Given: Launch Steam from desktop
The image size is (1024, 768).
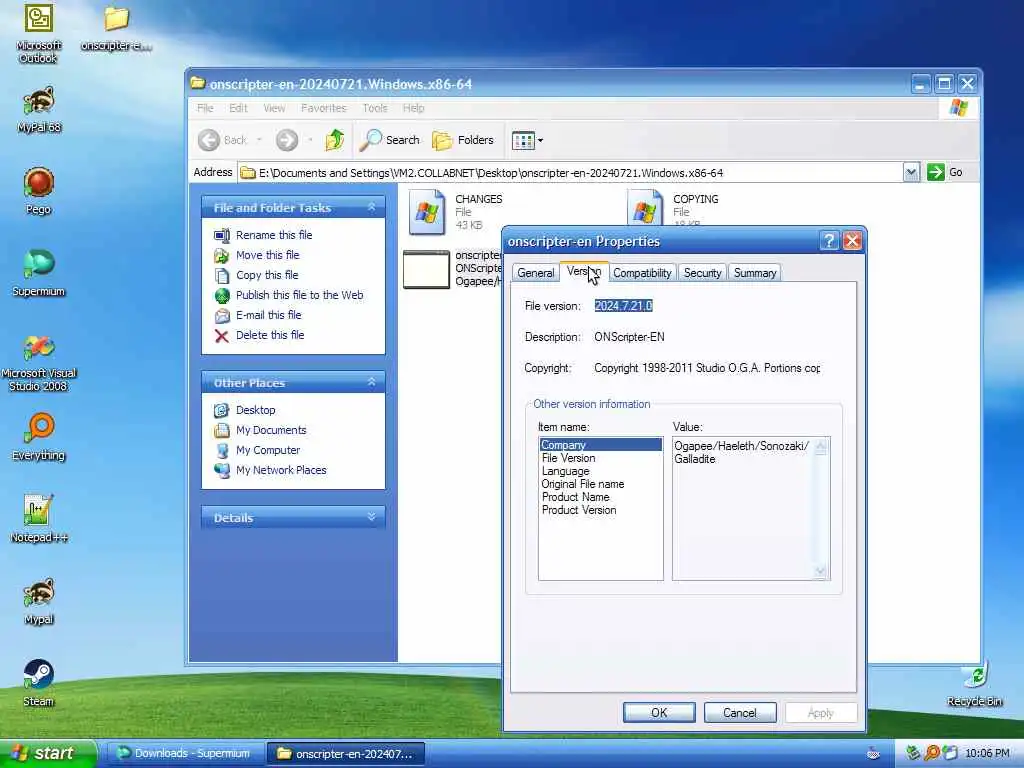Looking at the screenshot, I should point(39,683).
